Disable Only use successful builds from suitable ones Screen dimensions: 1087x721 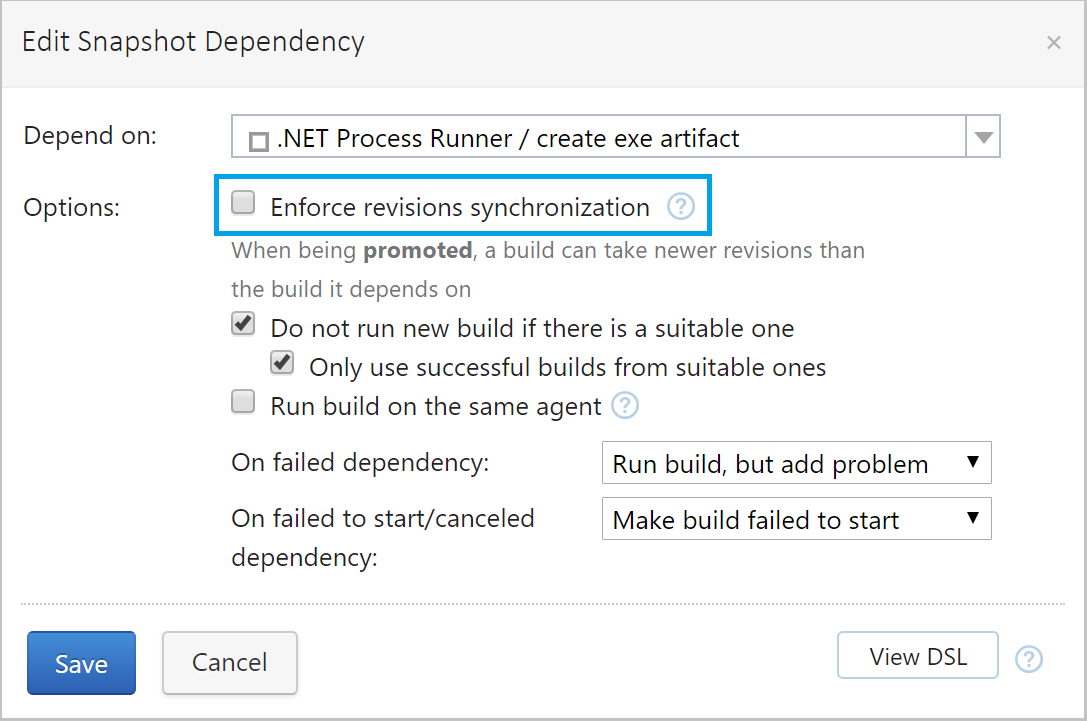pyautogui.click(x=281, y=362)
